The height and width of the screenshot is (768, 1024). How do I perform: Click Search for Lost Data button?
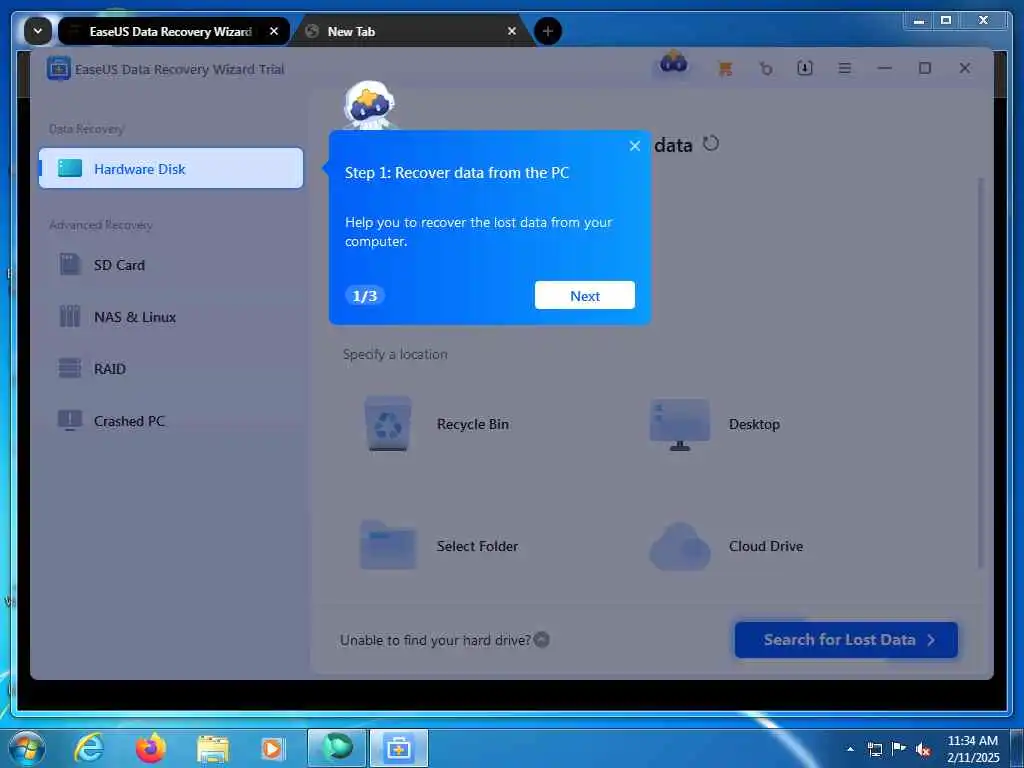846,639
